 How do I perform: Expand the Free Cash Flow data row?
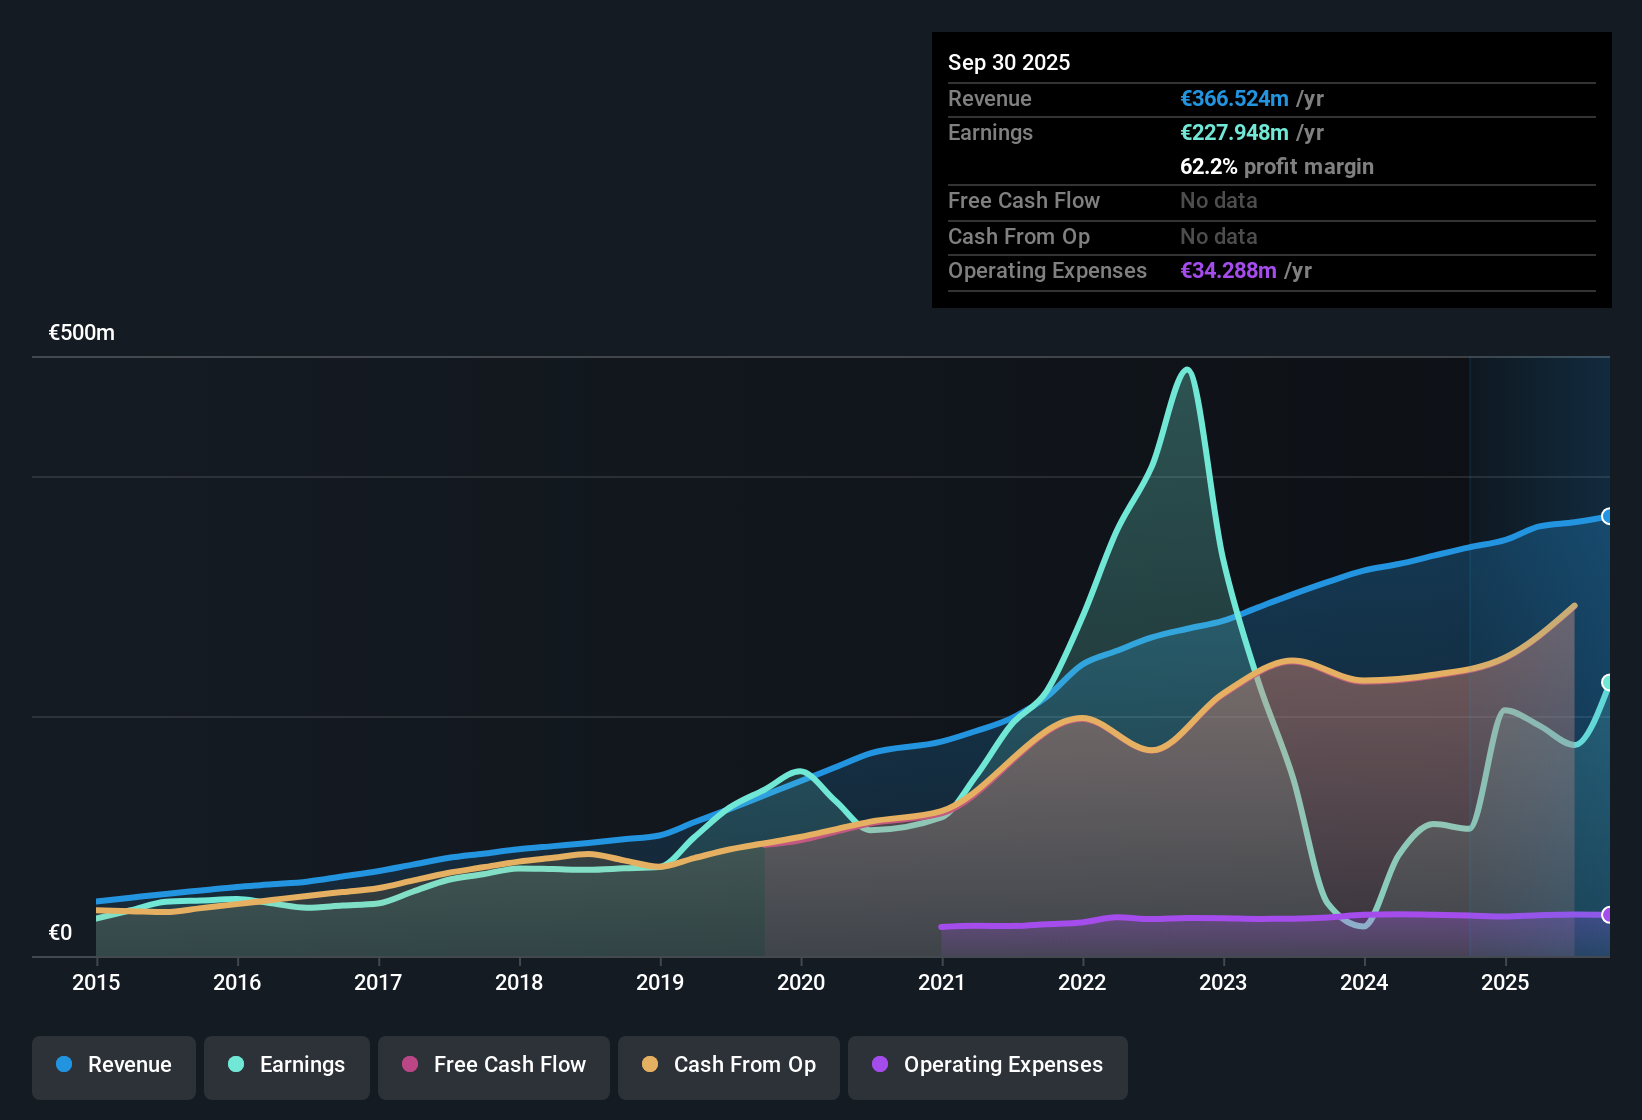1025,201
